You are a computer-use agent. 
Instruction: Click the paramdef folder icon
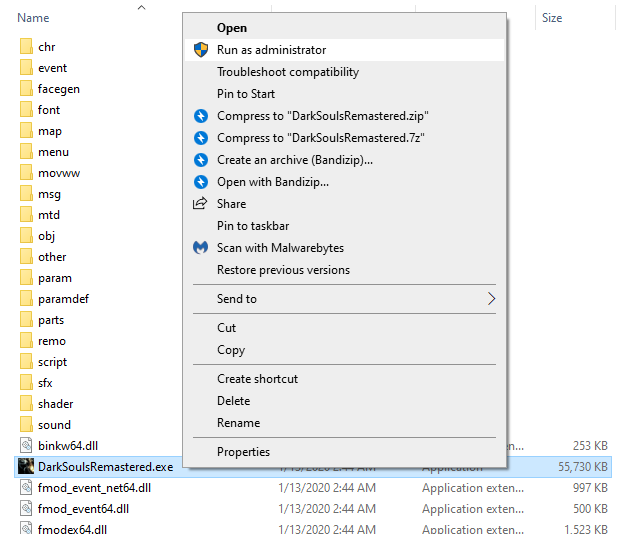click(x=26, y=299)
